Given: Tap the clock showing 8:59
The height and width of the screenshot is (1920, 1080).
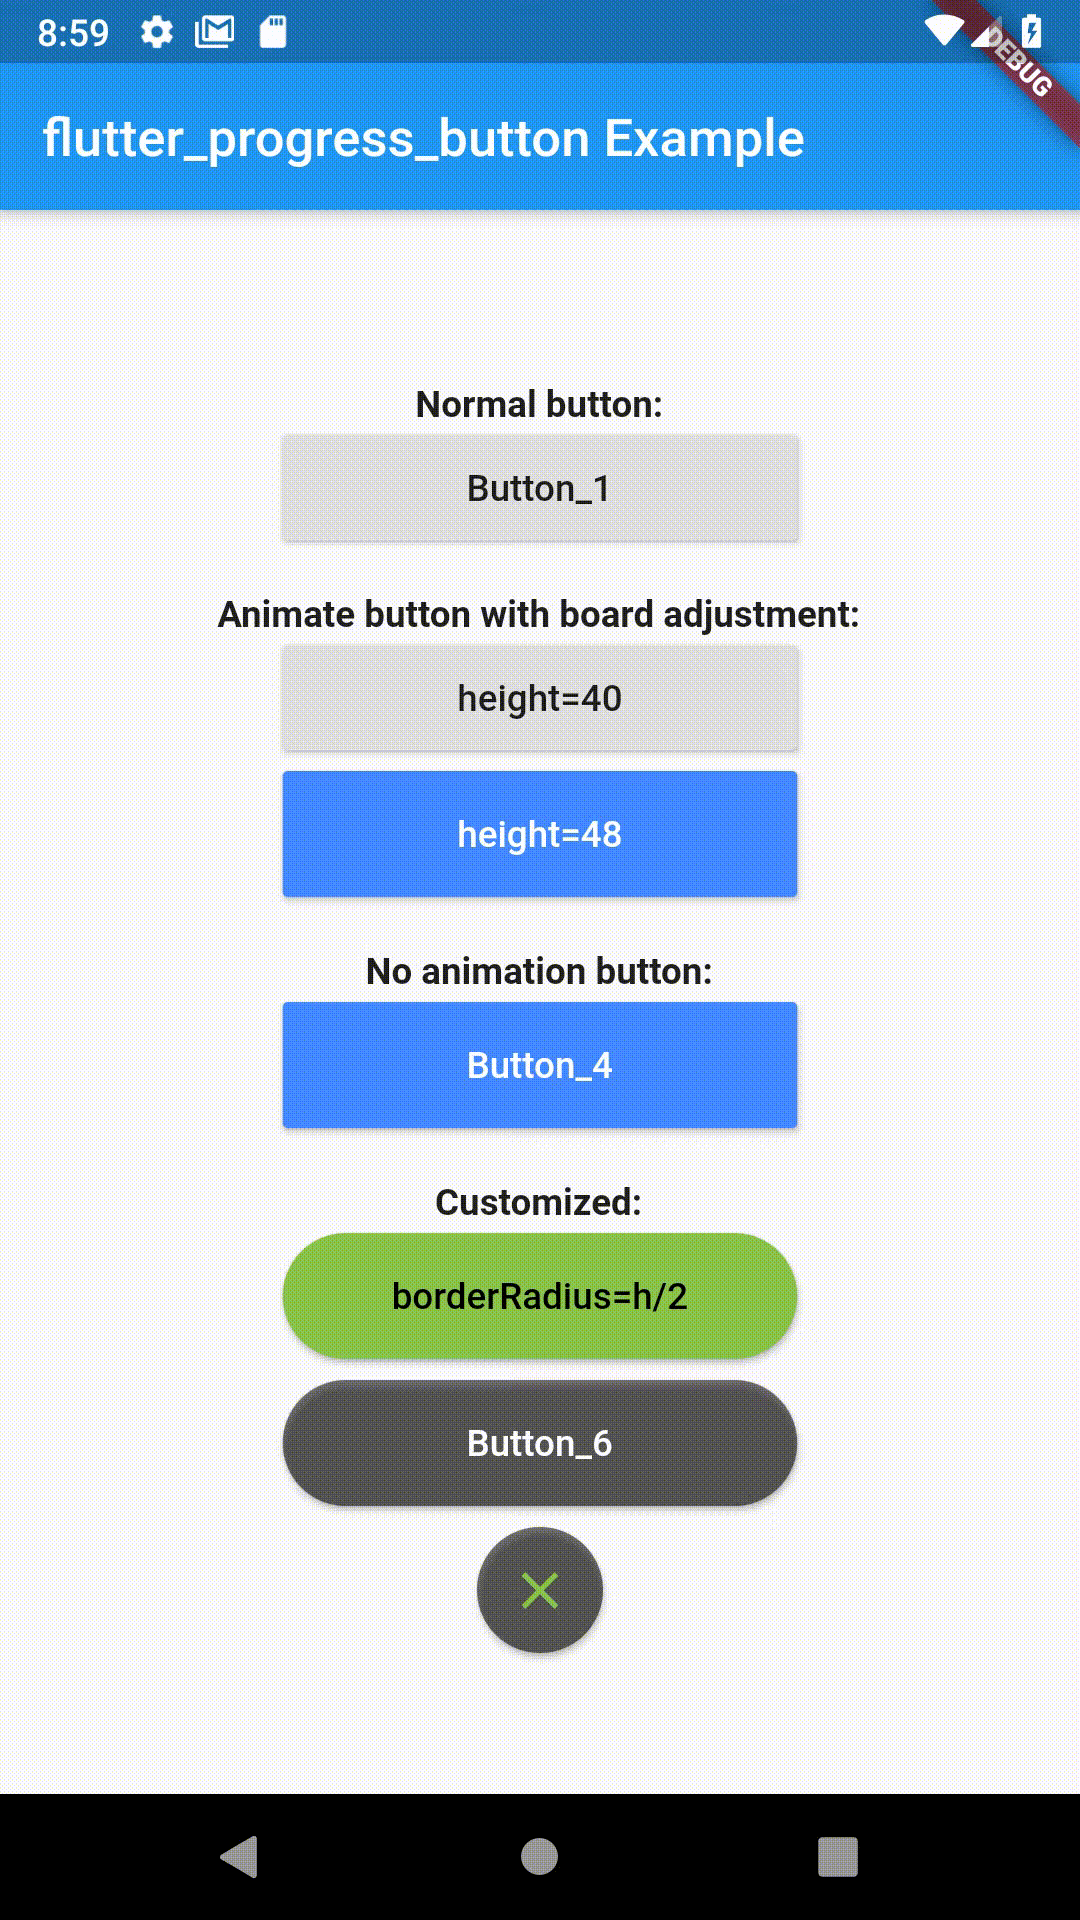Looking at the screenshot, I should (x=73, y=33).
